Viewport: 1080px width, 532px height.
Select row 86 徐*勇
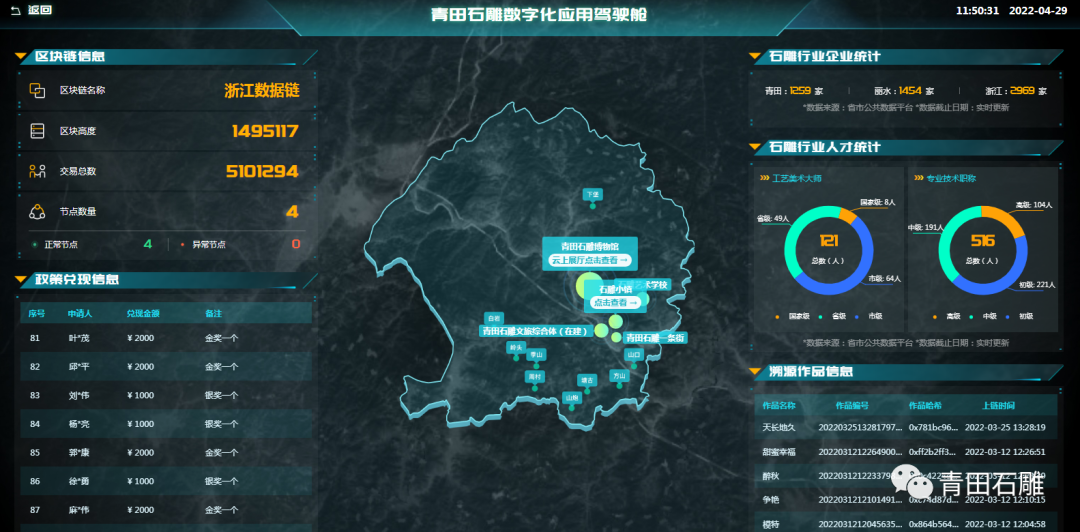[x=165, y=482]
